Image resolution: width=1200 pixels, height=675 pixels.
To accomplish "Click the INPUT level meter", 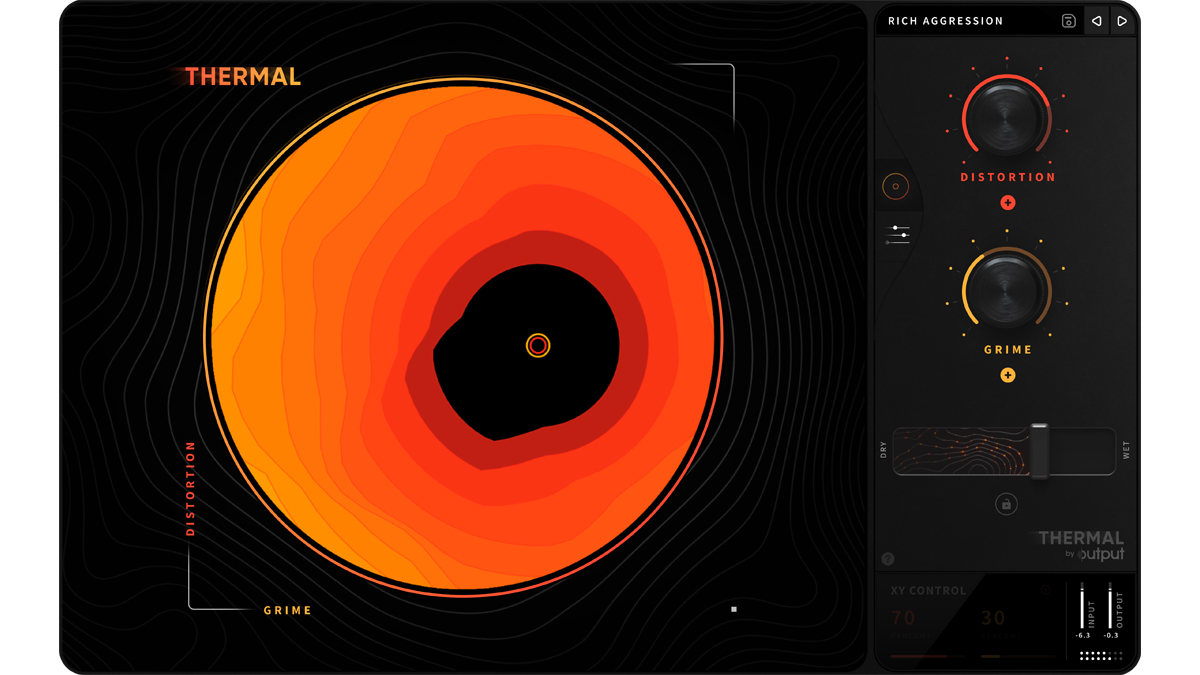I will tap(1083, 606).
